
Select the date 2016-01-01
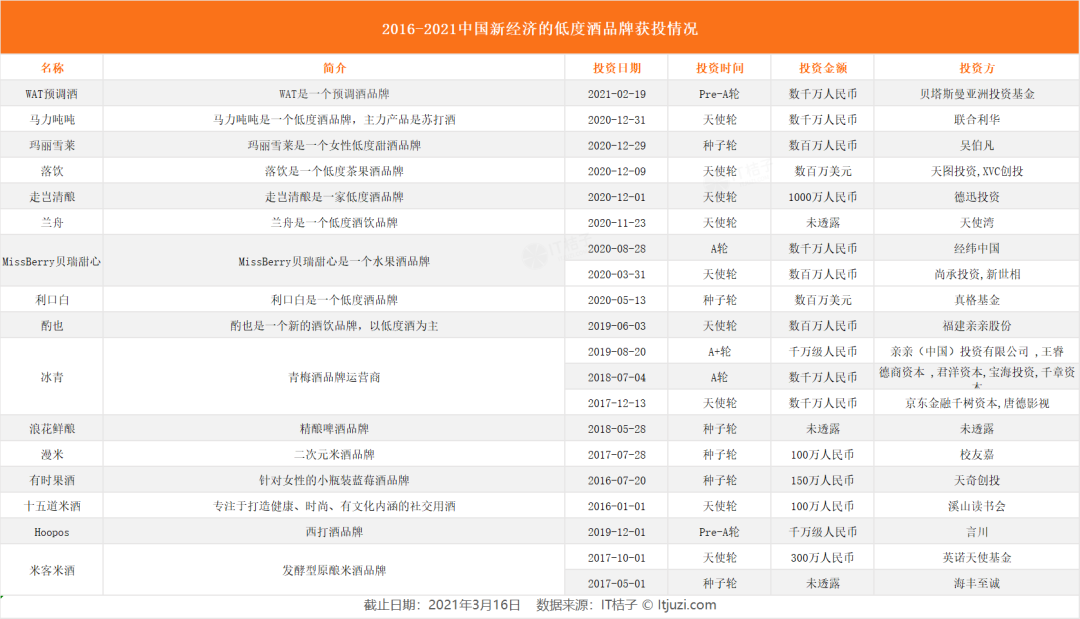pos(616,506)
